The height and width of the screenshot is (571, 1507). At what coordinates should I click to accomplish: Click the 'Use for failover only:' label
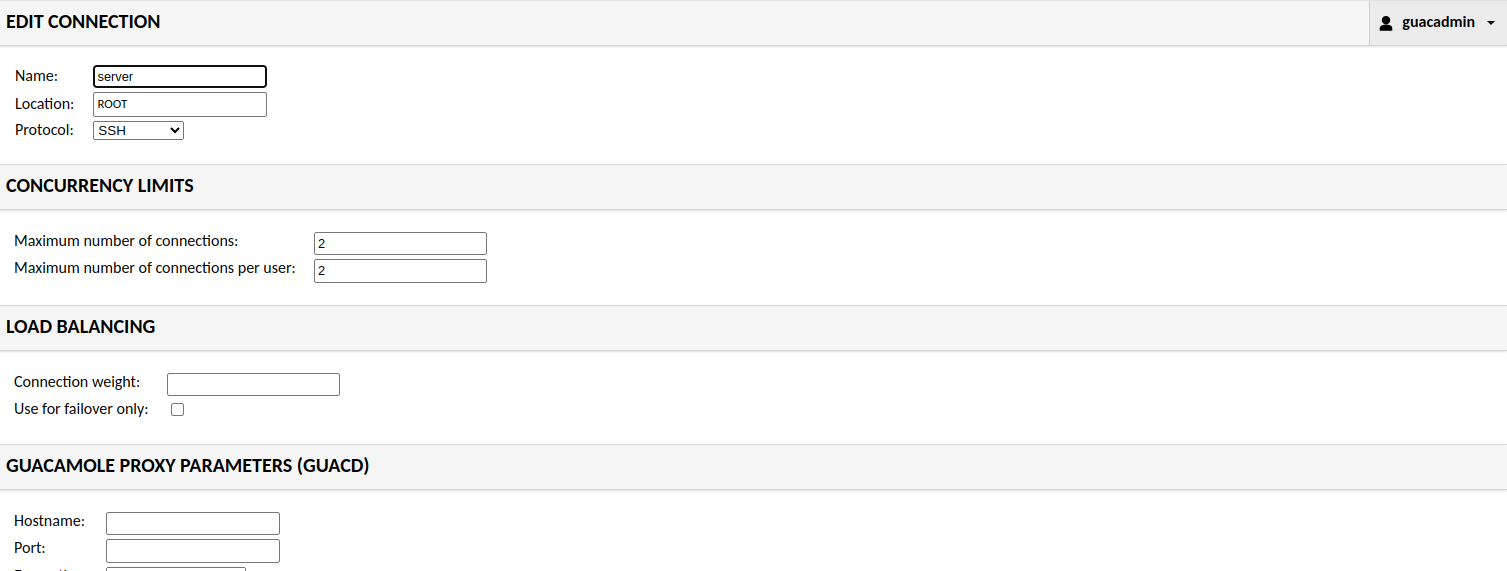click(x=81, y=409)
